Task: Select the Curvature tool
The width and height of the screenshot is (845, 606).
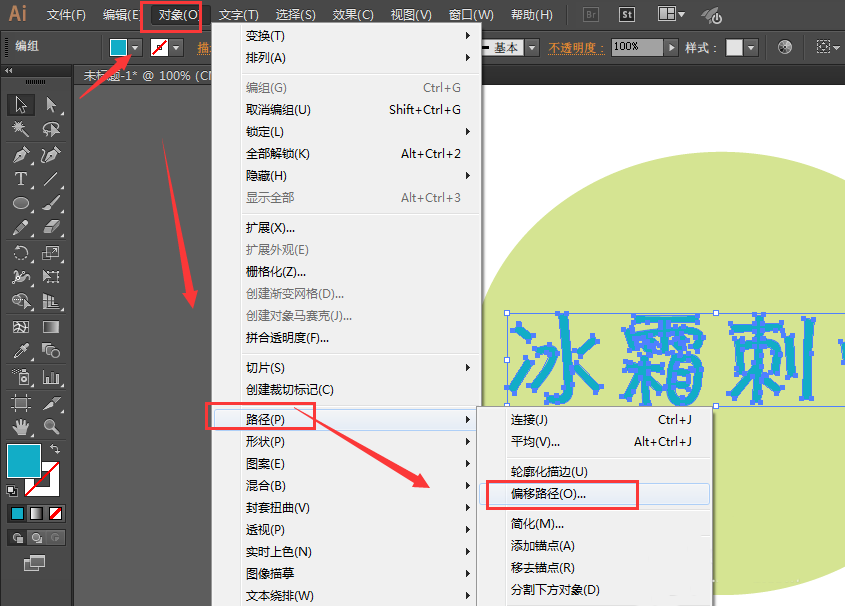Action: [x=51, y=155]
